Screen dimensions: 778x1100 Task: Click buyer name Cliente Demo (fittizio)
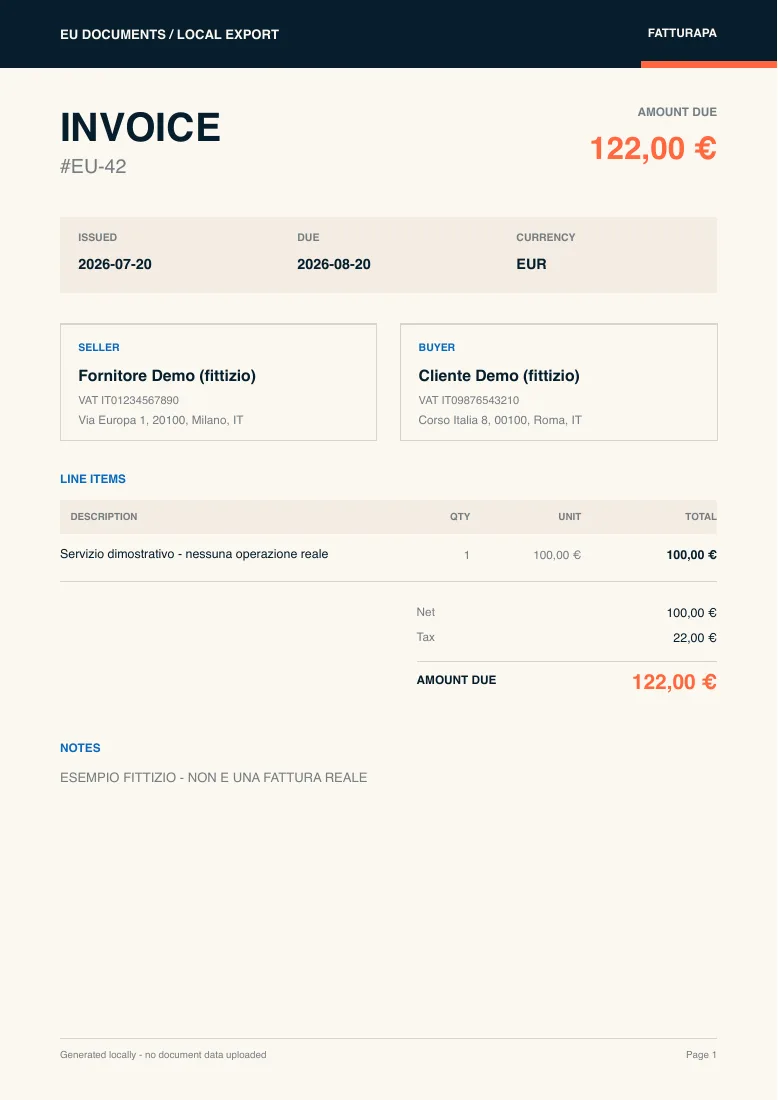click(x=499, y=376)
